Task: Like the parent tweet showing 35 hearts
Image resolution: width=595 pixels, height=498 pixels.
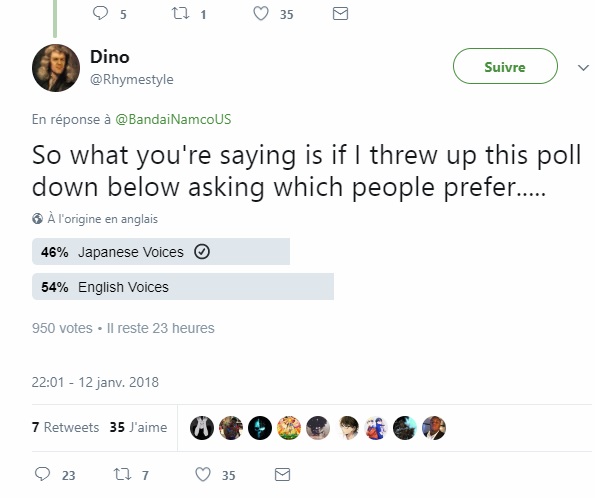Action: 261,14
